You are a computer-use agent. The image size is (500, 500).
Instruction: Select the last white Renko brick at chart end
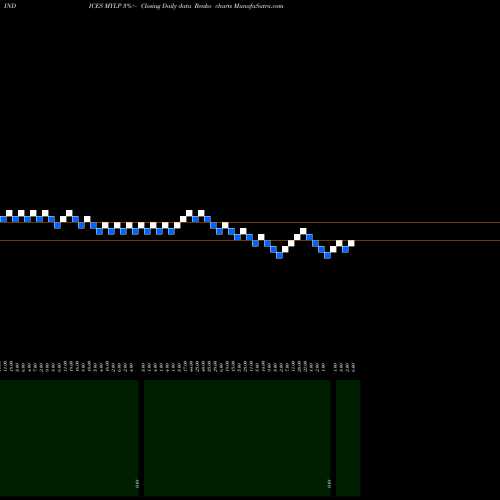coord(351,243)
